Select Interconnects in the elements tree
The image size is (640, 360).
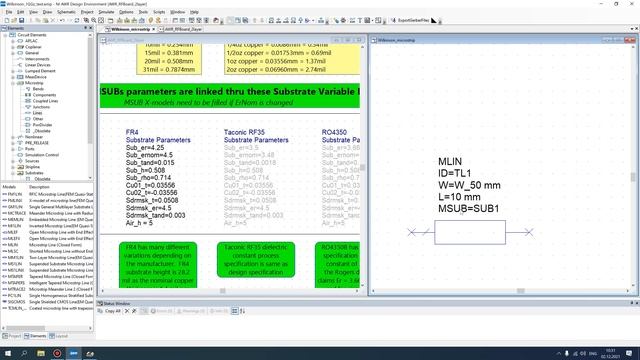[37, 59]
